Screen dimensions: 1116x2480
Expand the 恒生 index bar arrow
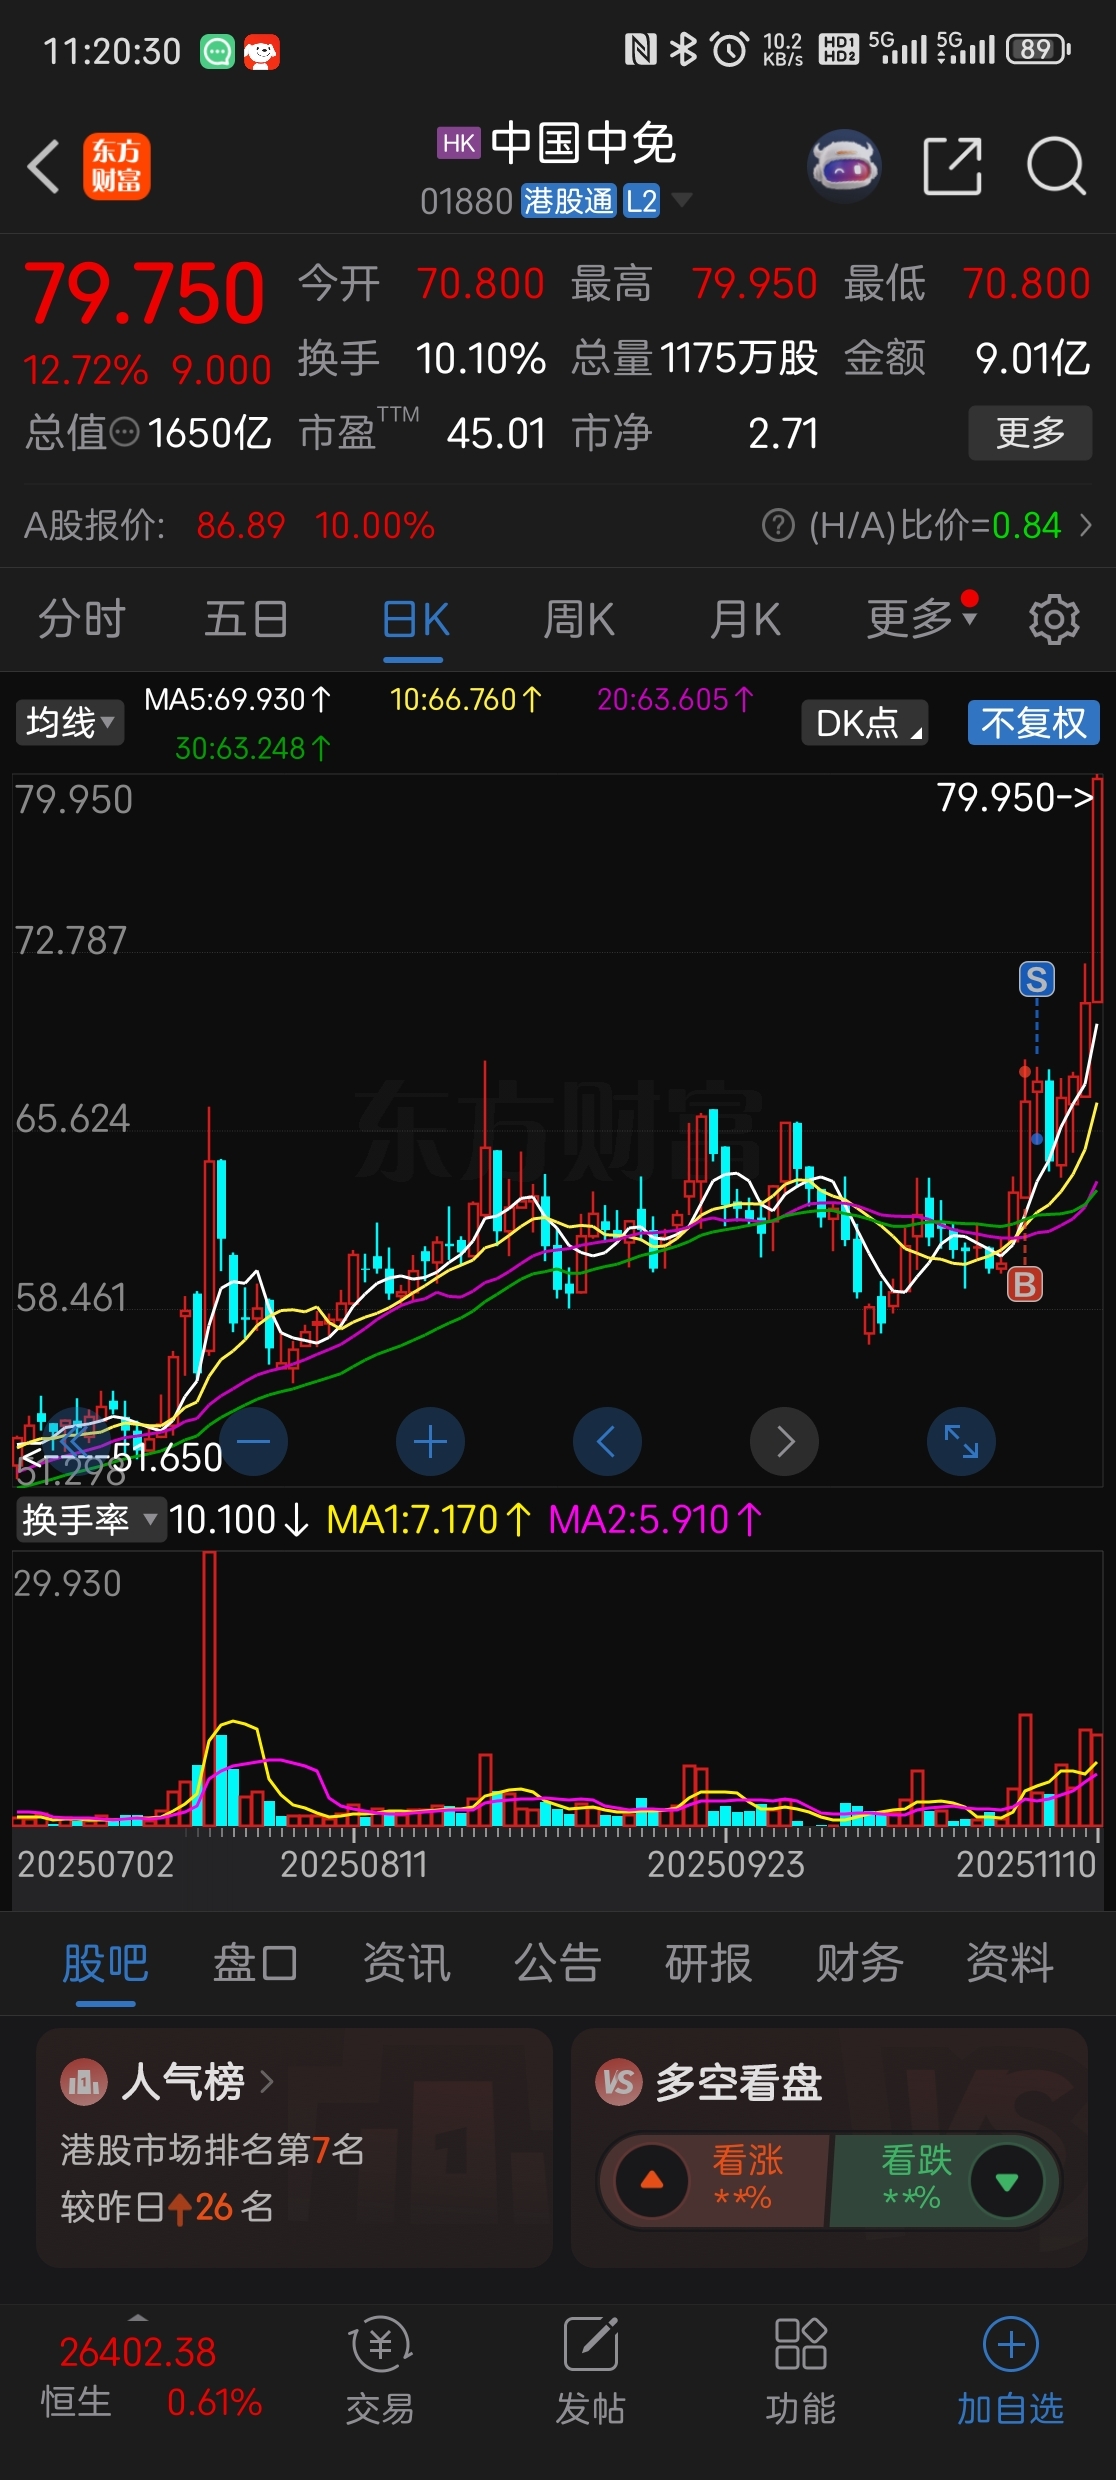tap(138, 2317)
